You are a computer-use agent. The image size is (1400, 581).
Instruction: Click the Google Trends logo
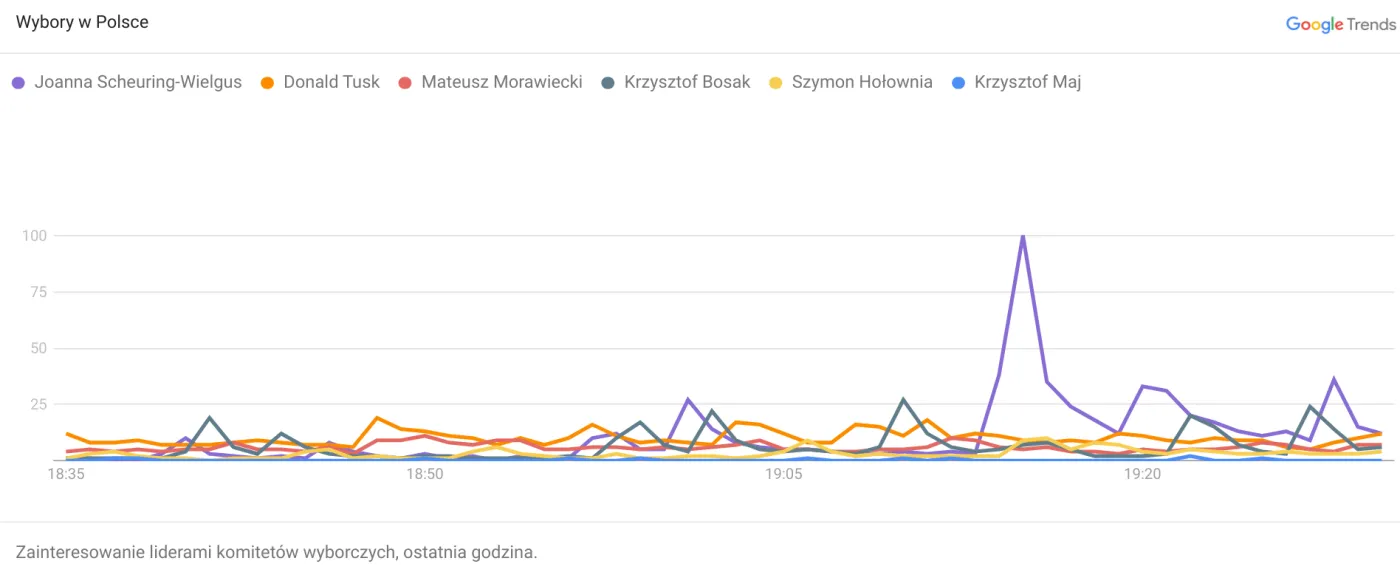[x=1339, y=24]
